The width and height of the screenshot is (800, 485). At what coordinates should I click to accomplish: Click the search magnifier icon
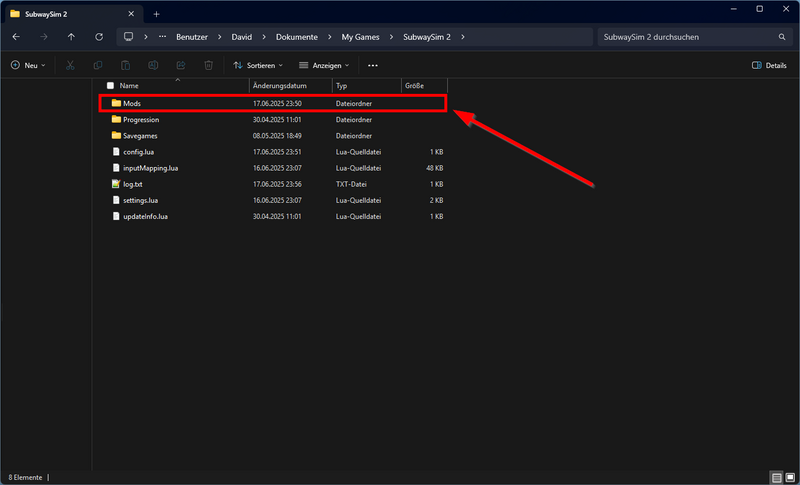pos(782,37)
